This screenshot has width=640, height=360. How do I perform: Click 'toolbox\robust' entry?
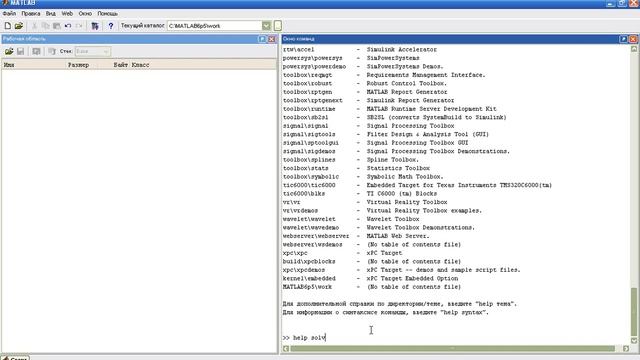307,83
